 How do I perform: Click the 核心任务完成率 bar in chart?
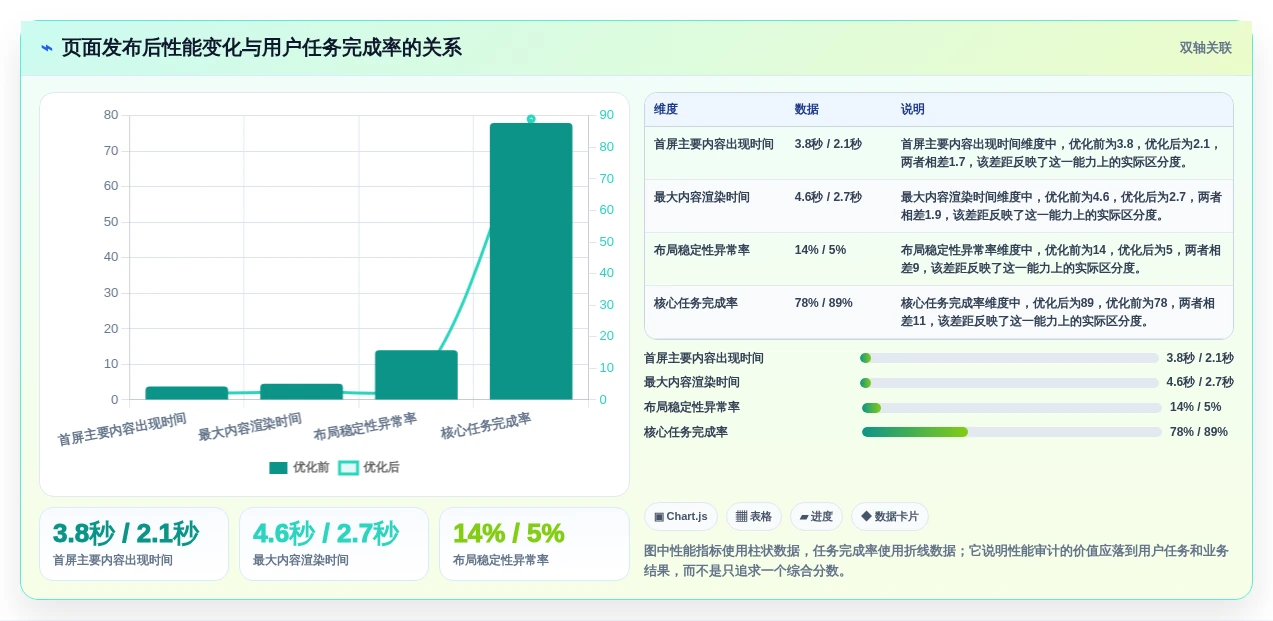pyautogui.click(x=531, y=261)
